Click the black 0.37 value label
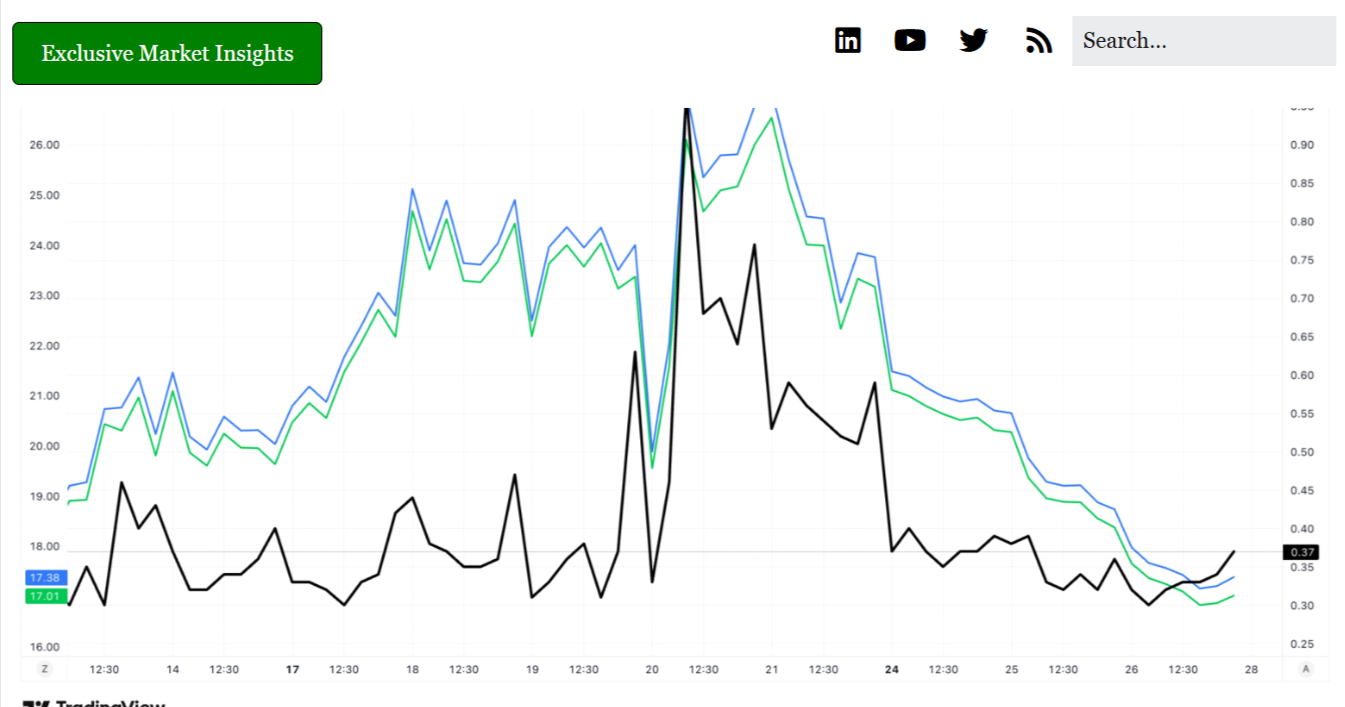The image size is (1345, 707). pyautogui.click(x=1301, y=552)
